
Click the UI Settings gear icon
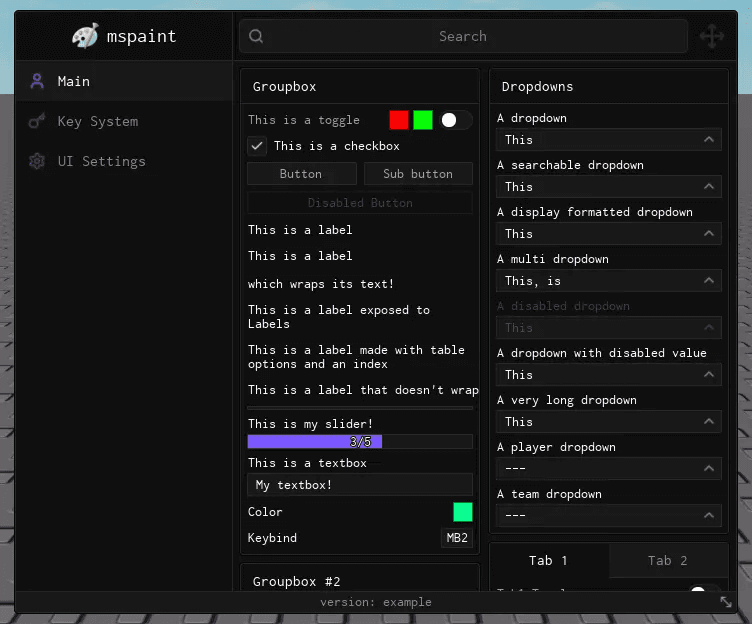(x=37, y=161)
